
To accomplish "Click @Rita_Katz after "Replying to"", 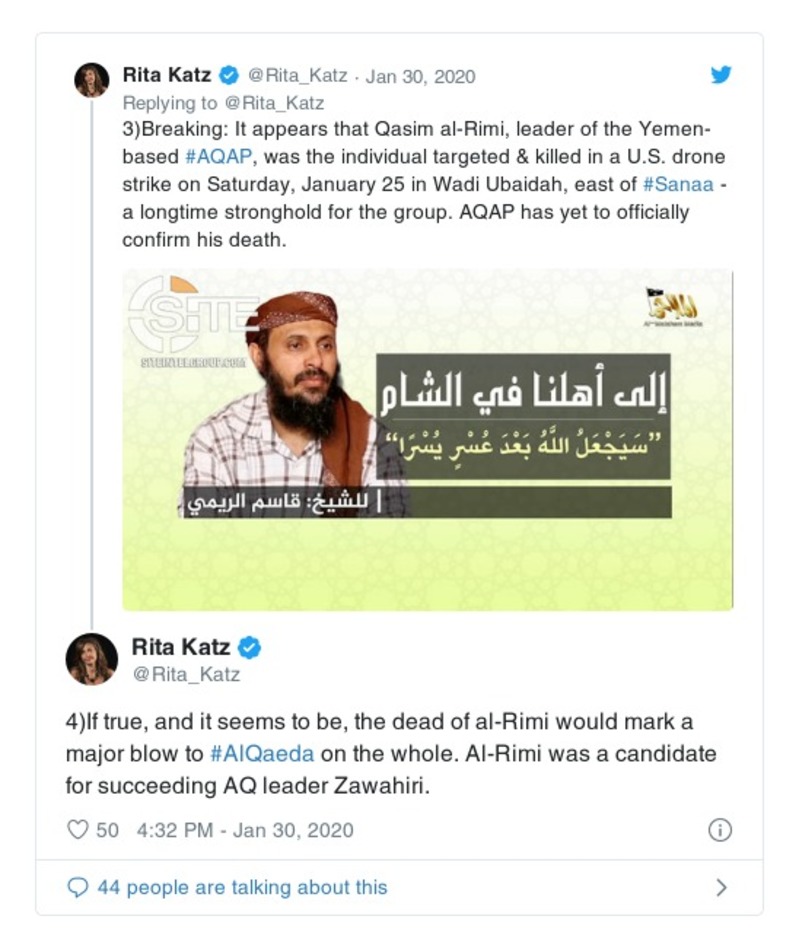I will pos(275,102).
